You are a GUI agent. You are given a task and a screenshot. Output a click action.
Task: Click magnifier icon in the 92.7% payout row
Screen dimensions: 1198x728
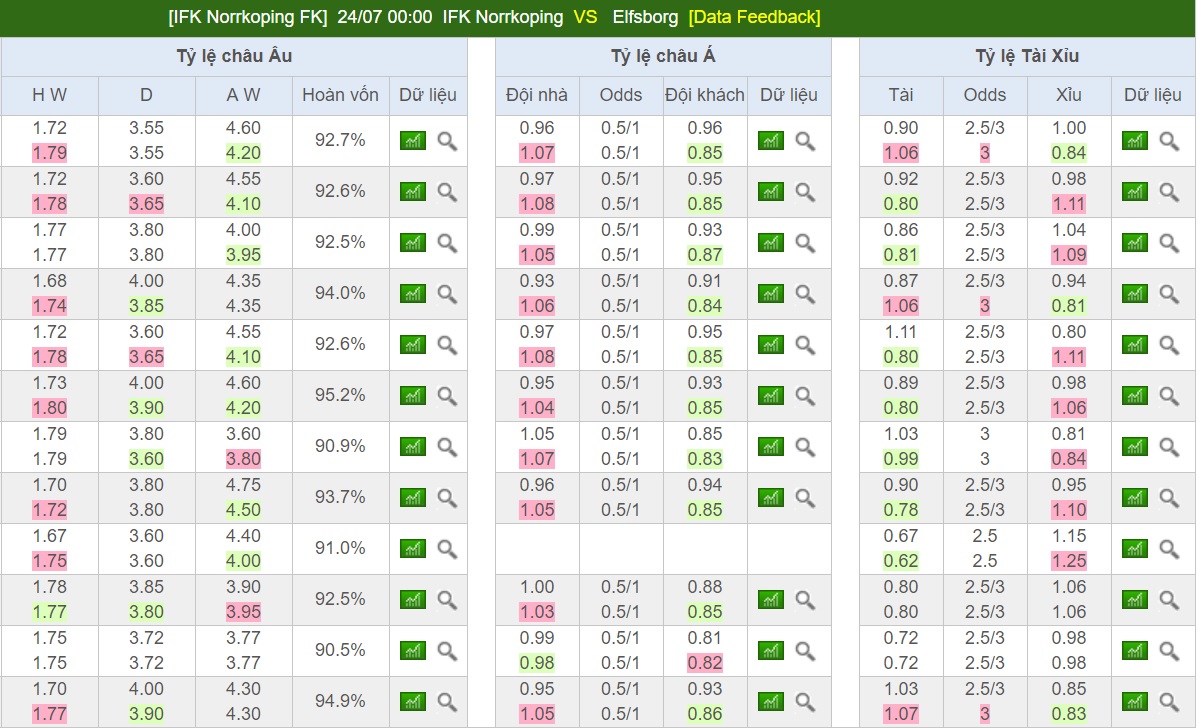tap(447, 141)
